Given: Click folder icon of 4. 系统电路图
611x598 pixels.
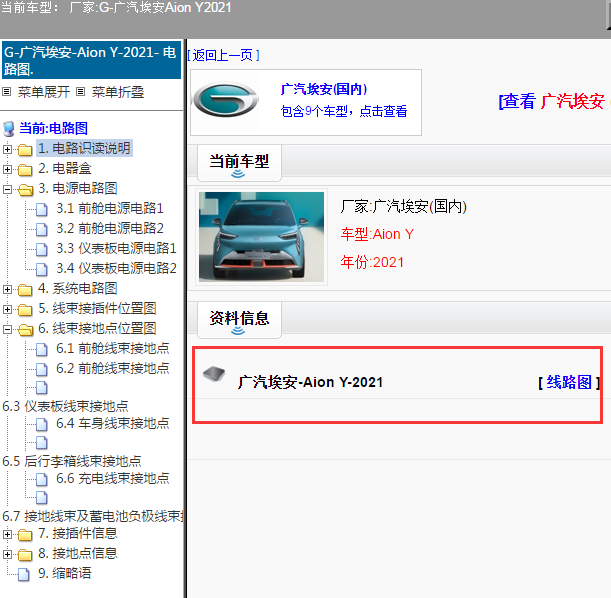Looking at the screenshot, I should click(x=25, y=289).
